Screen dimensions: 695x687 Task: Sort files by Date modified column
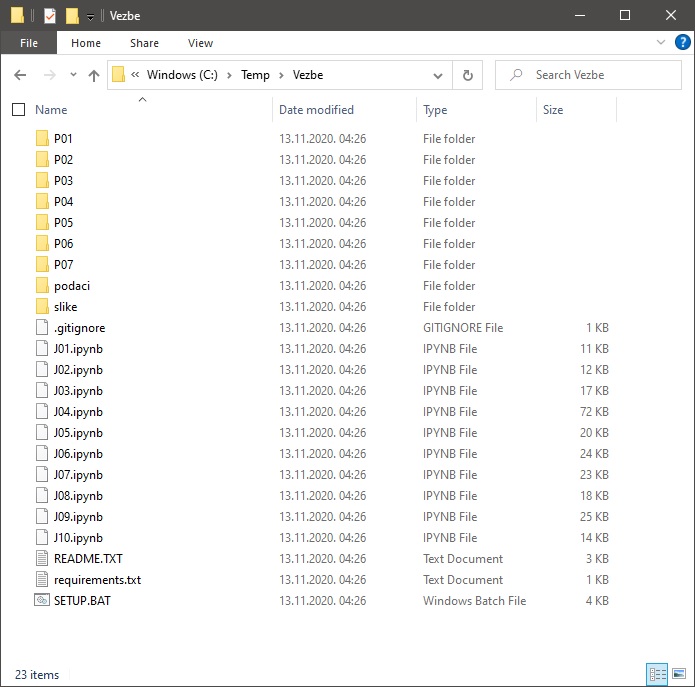pos(316,110)
